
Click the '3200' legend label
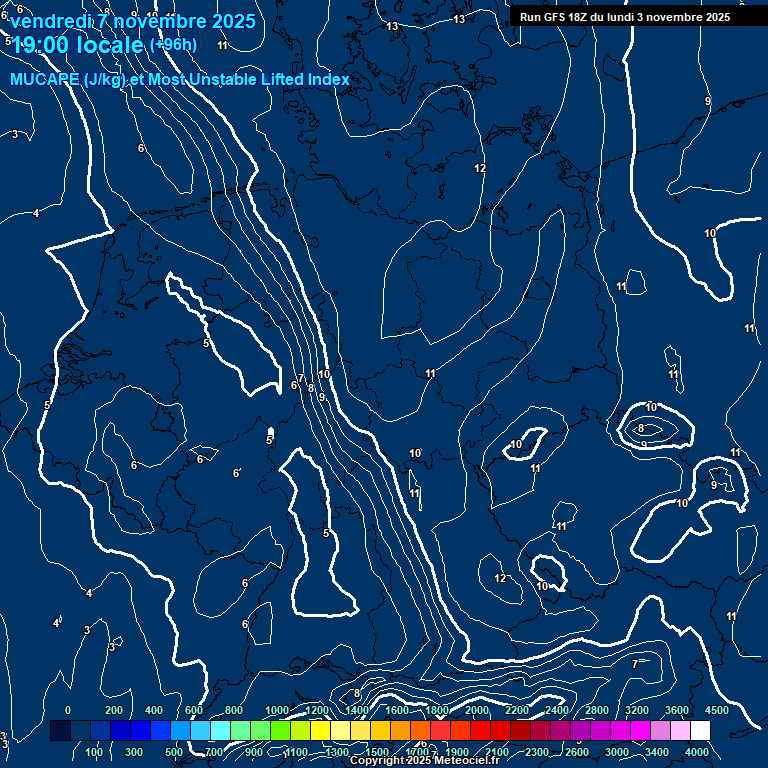637,710
